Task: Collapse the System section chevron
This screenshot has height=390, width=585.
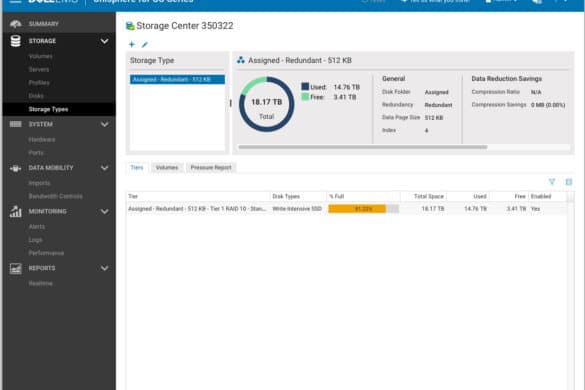Action: pyautogui.click(x=104, y=124)
